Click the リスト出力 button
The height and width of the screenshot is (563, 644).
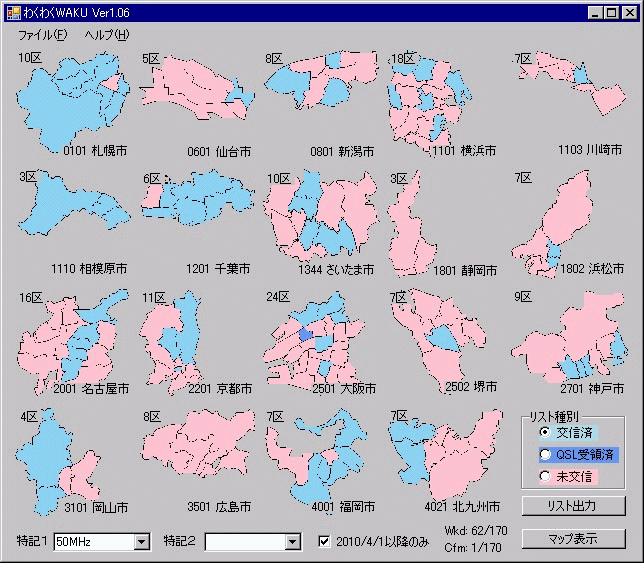574,506
